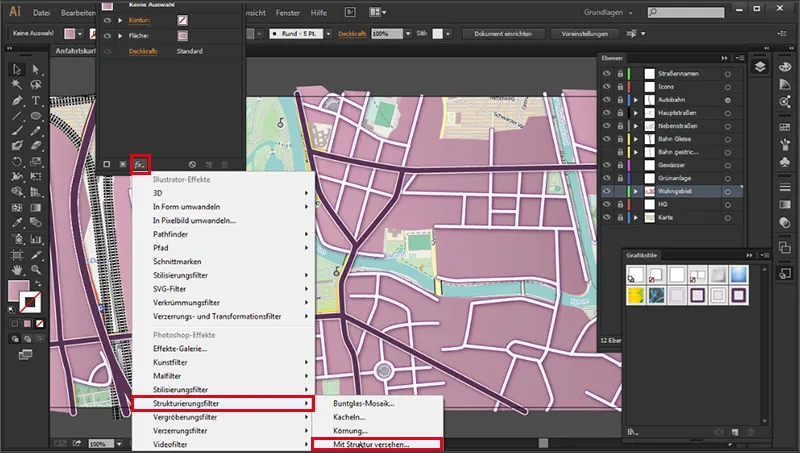This screenshot has height=453, width=800.
Task: Select the Eyedropper tool
Action: point(17,223)
